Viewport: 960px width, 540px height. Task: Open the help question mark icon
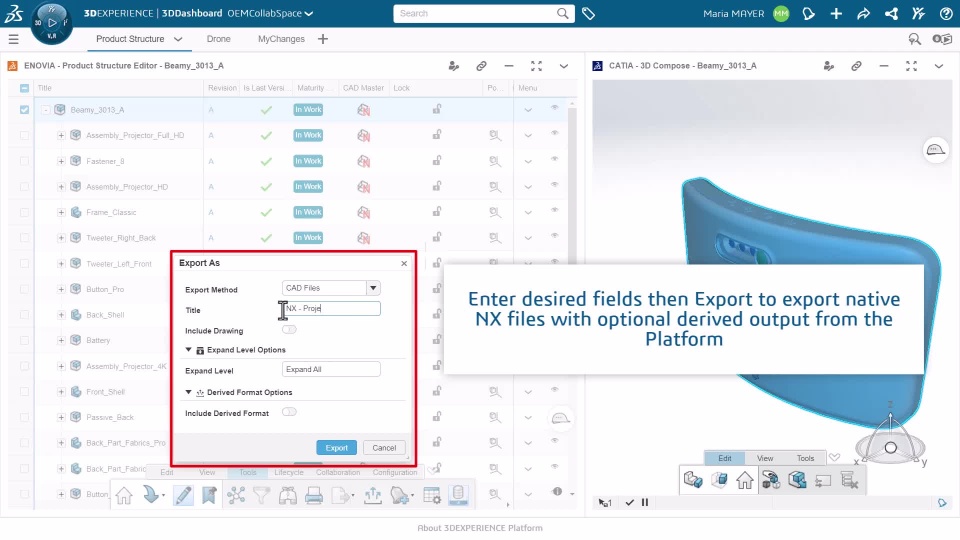pos(945,13)
